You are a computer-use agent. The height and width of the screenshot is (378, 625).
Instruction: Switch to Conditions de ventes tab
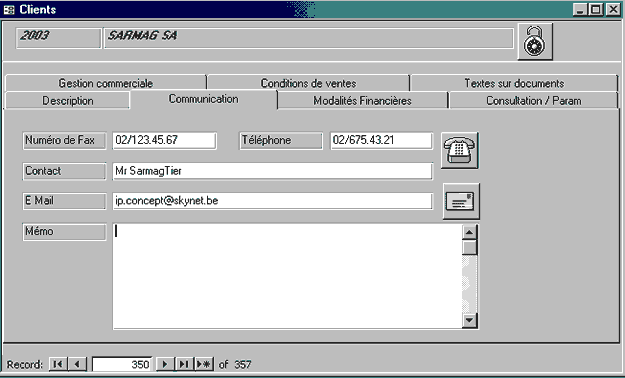(309, 83)
